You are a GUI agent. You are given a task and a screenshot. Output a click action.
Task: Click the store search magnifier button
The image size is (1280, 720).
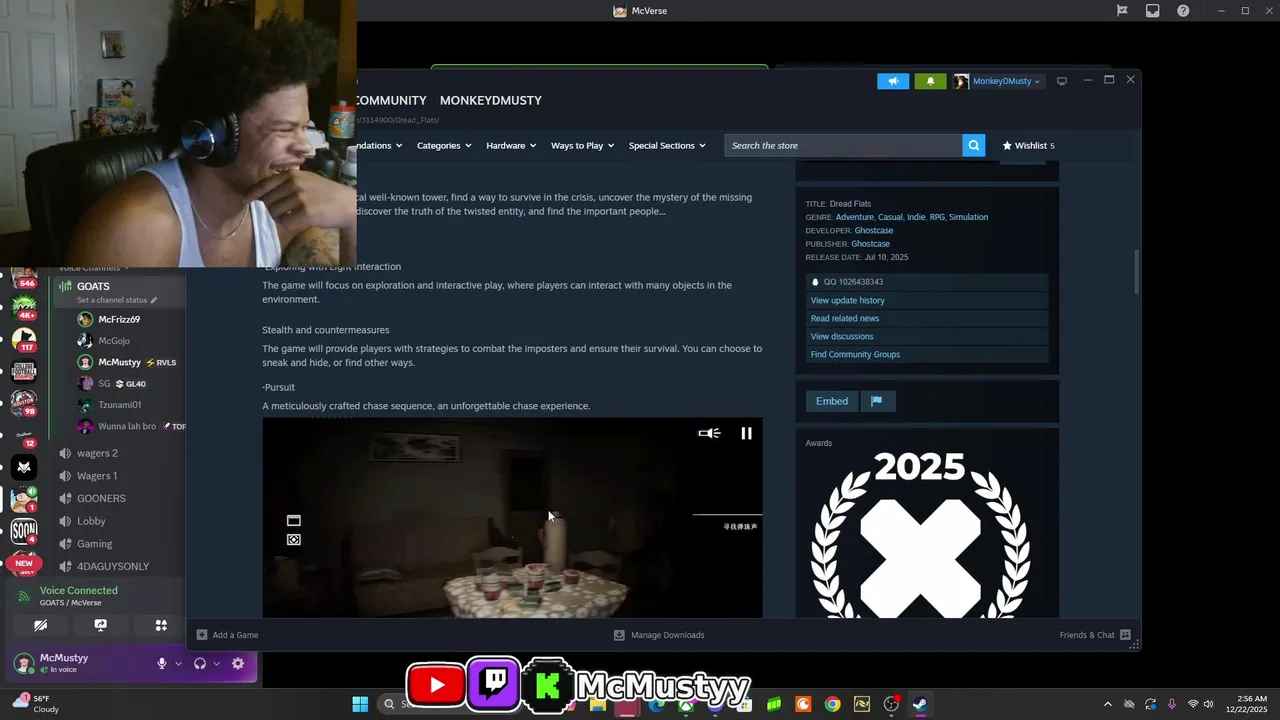point(974,146)
